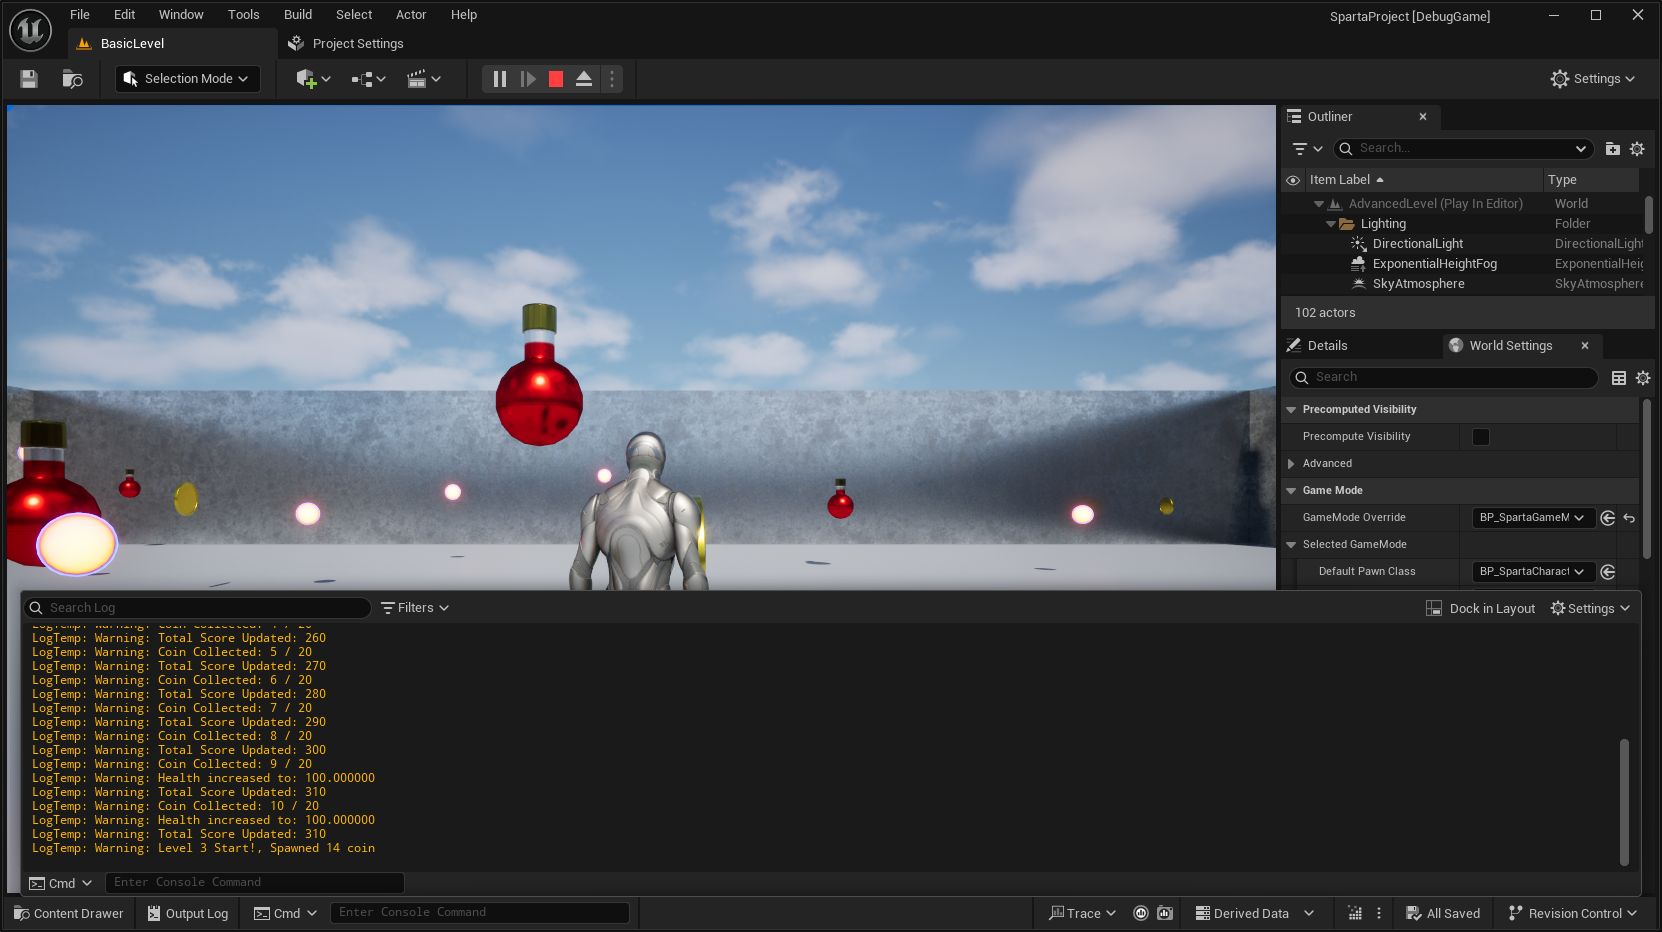The width and height of the screenshot is (1662, 932).
Task: Open the GameMode Override dropdown
Action: click(x=1532, y=518)
